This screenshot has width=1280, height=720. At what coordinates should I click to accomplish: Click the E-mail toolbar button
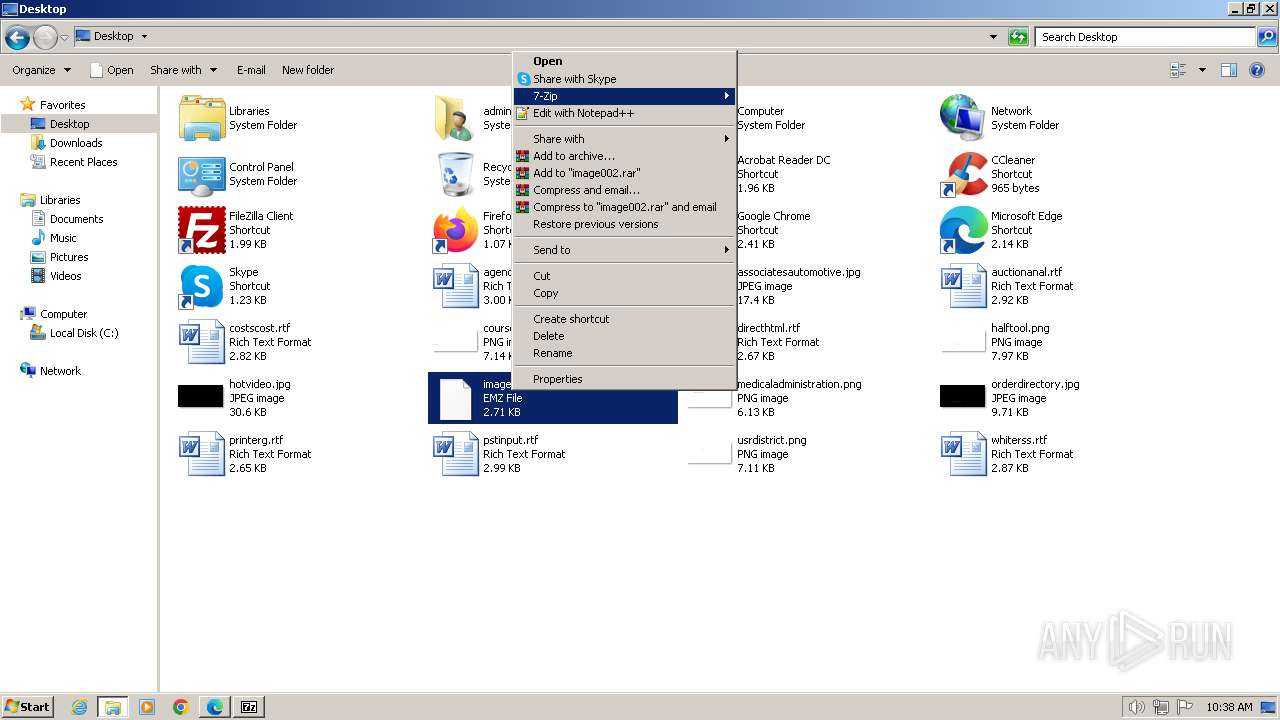[x=251, y=70]
